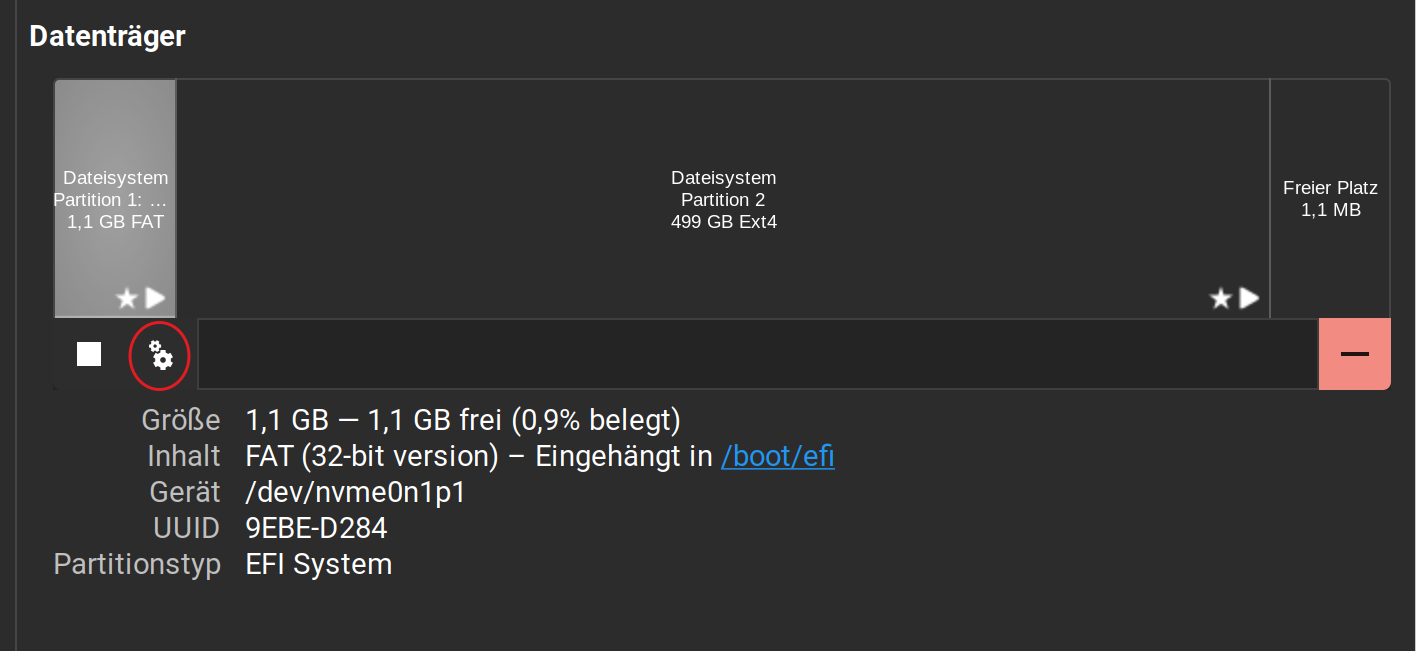
Task: Open the /boot/efi mount point link
Action: (777, 456)
